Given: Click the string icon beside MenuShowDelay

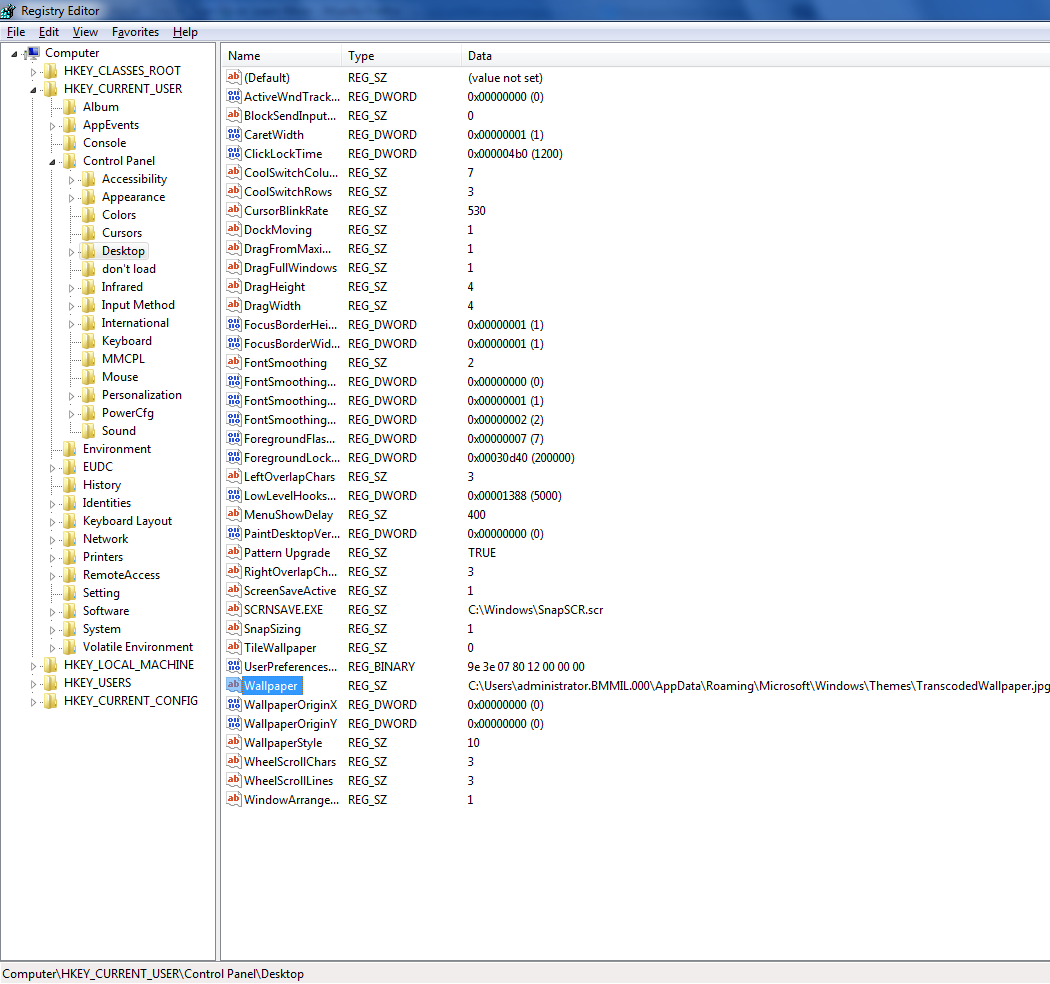Looking at the screenshot, I should 233,514.
